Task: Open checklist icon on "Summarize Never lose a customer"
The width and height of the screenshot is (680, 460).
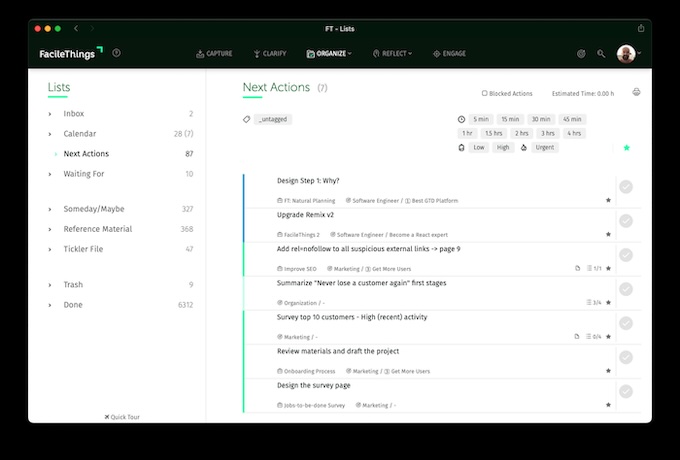Action: click(588, 302)
